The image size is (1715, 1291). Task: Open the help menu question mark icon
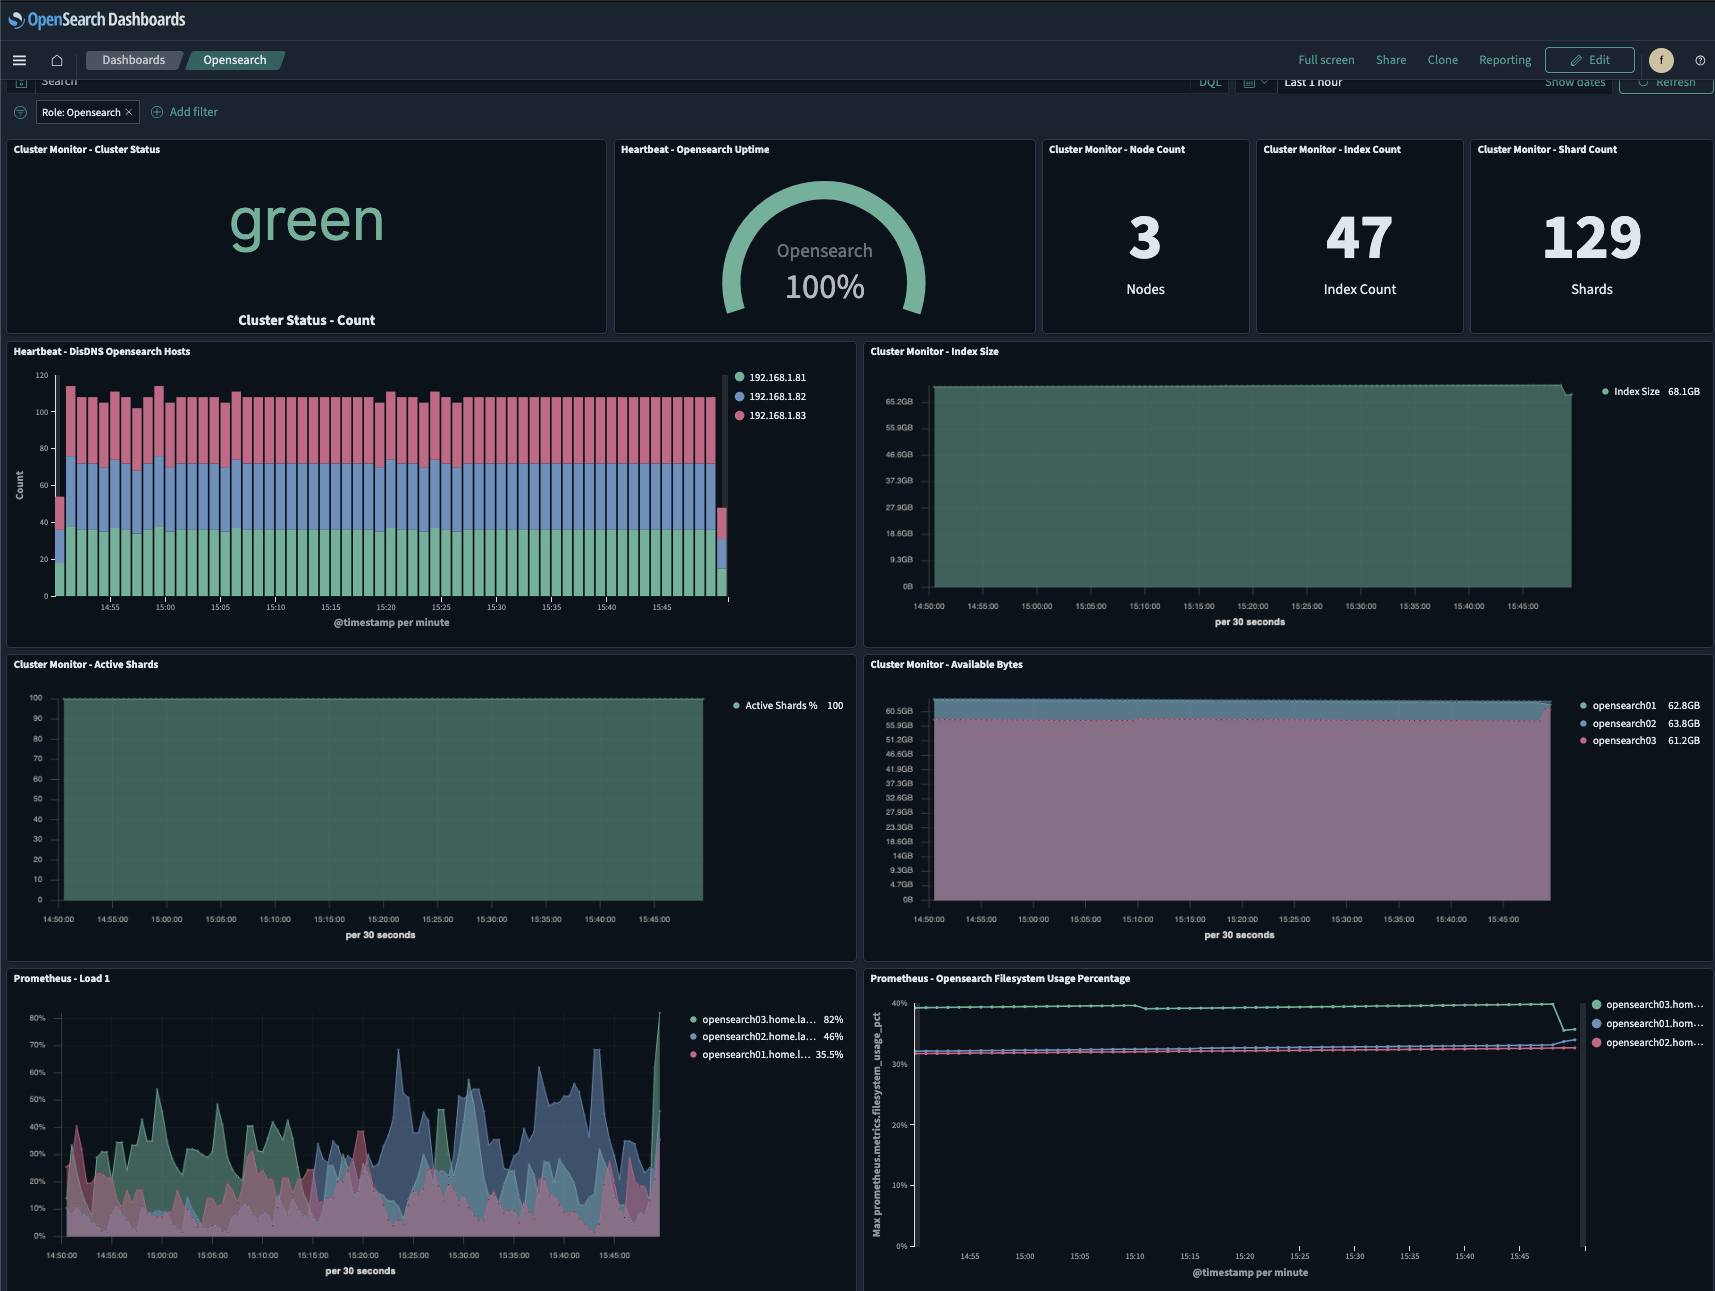[1700, 60]
